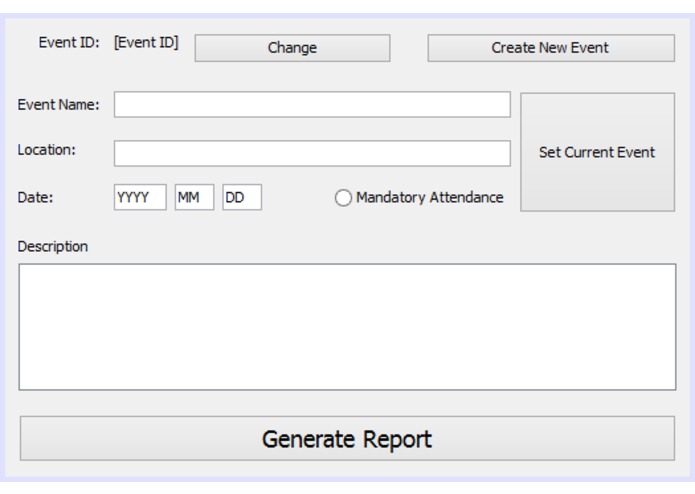
Task: Focus the Event Name input field
Action: [312, 105]
